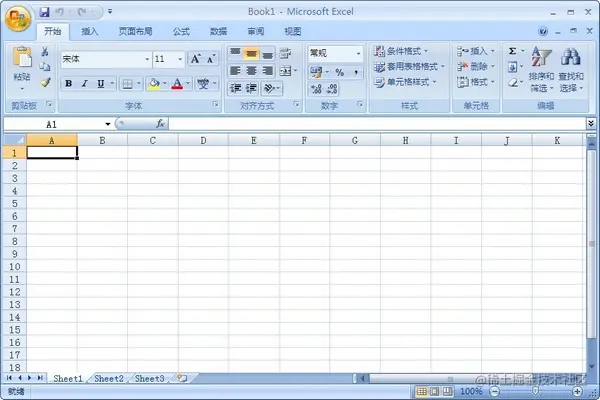Decrease font size with small A
This screenshot has height=400, width=600.
click(211, 59)
